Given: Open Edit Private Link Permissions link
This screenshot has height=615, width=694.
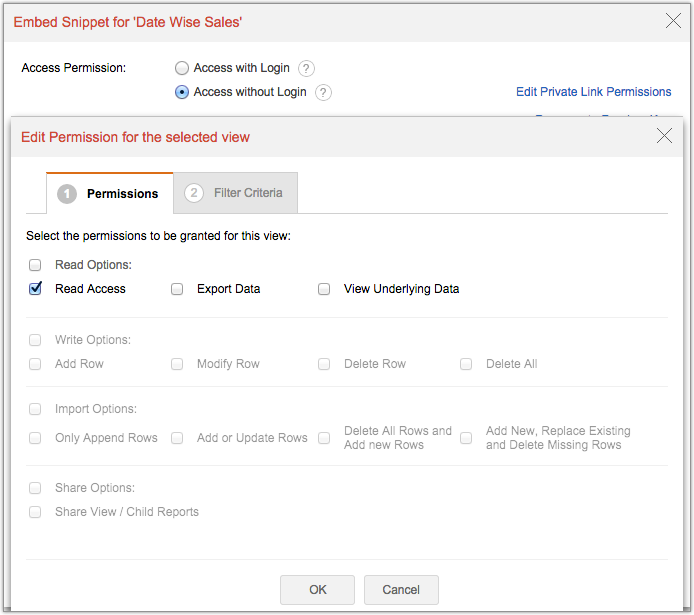Looking at the screenshot, I should pos(593,92).
